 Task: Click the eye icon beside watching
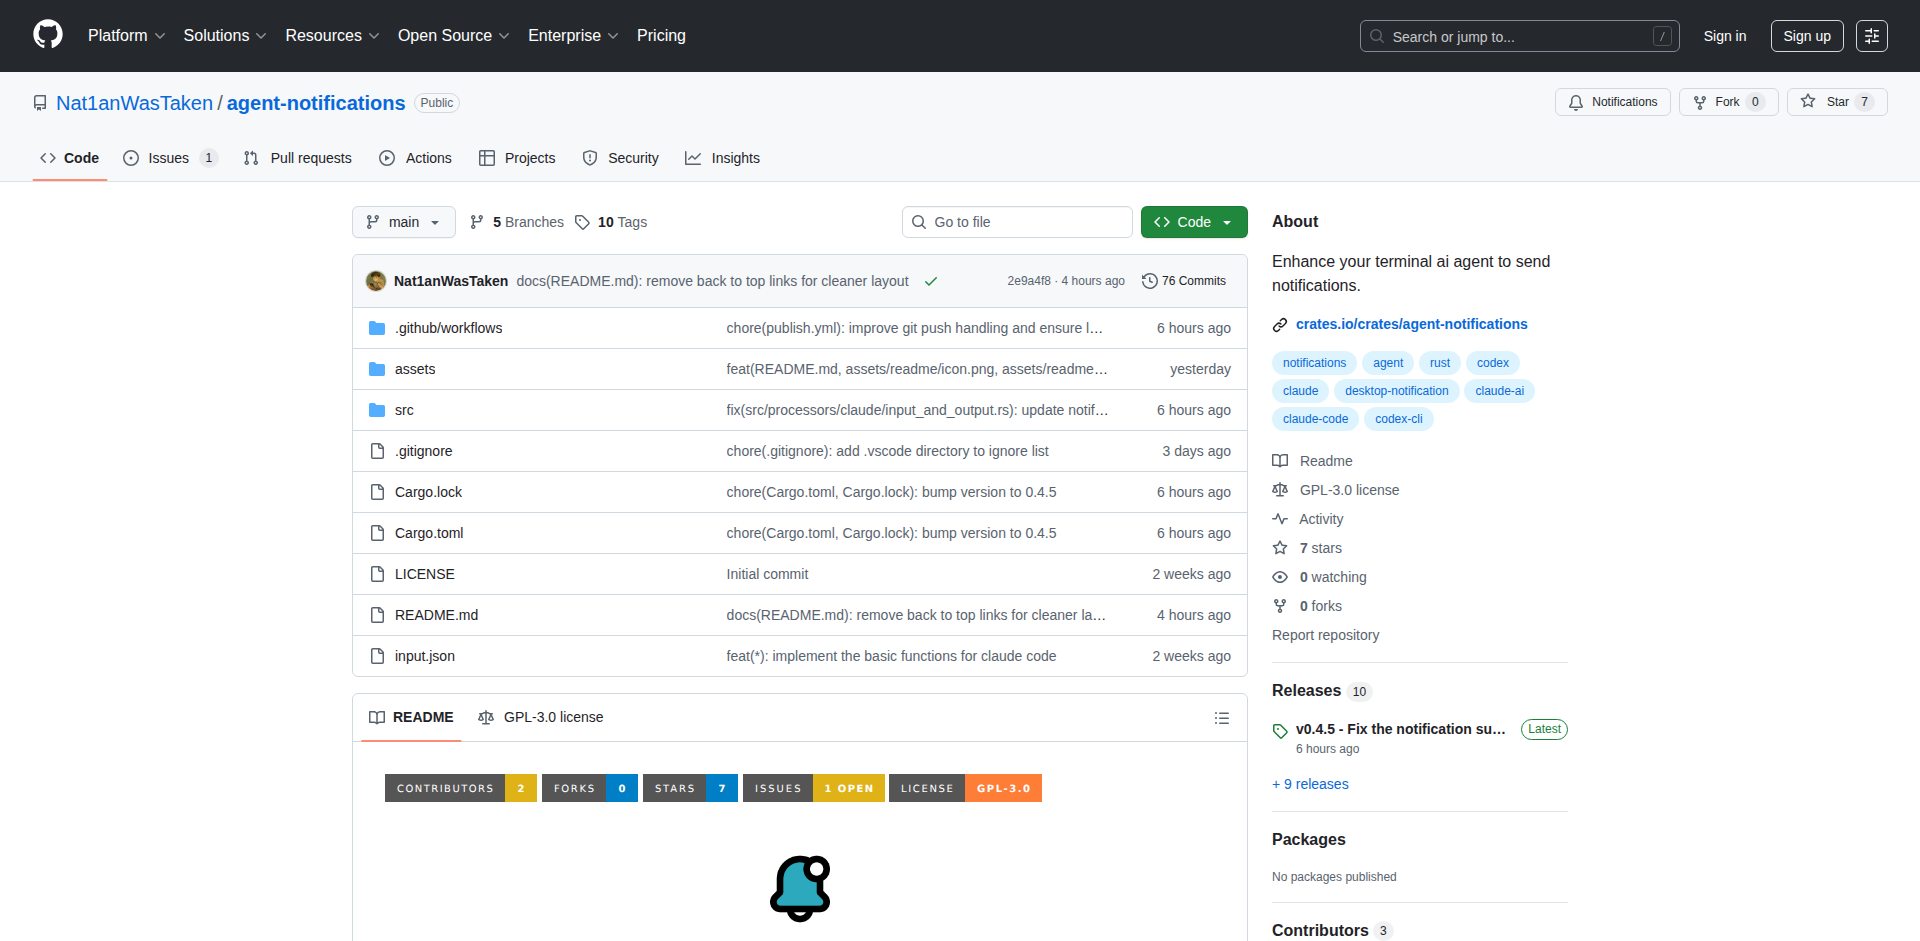point(1280,577)
